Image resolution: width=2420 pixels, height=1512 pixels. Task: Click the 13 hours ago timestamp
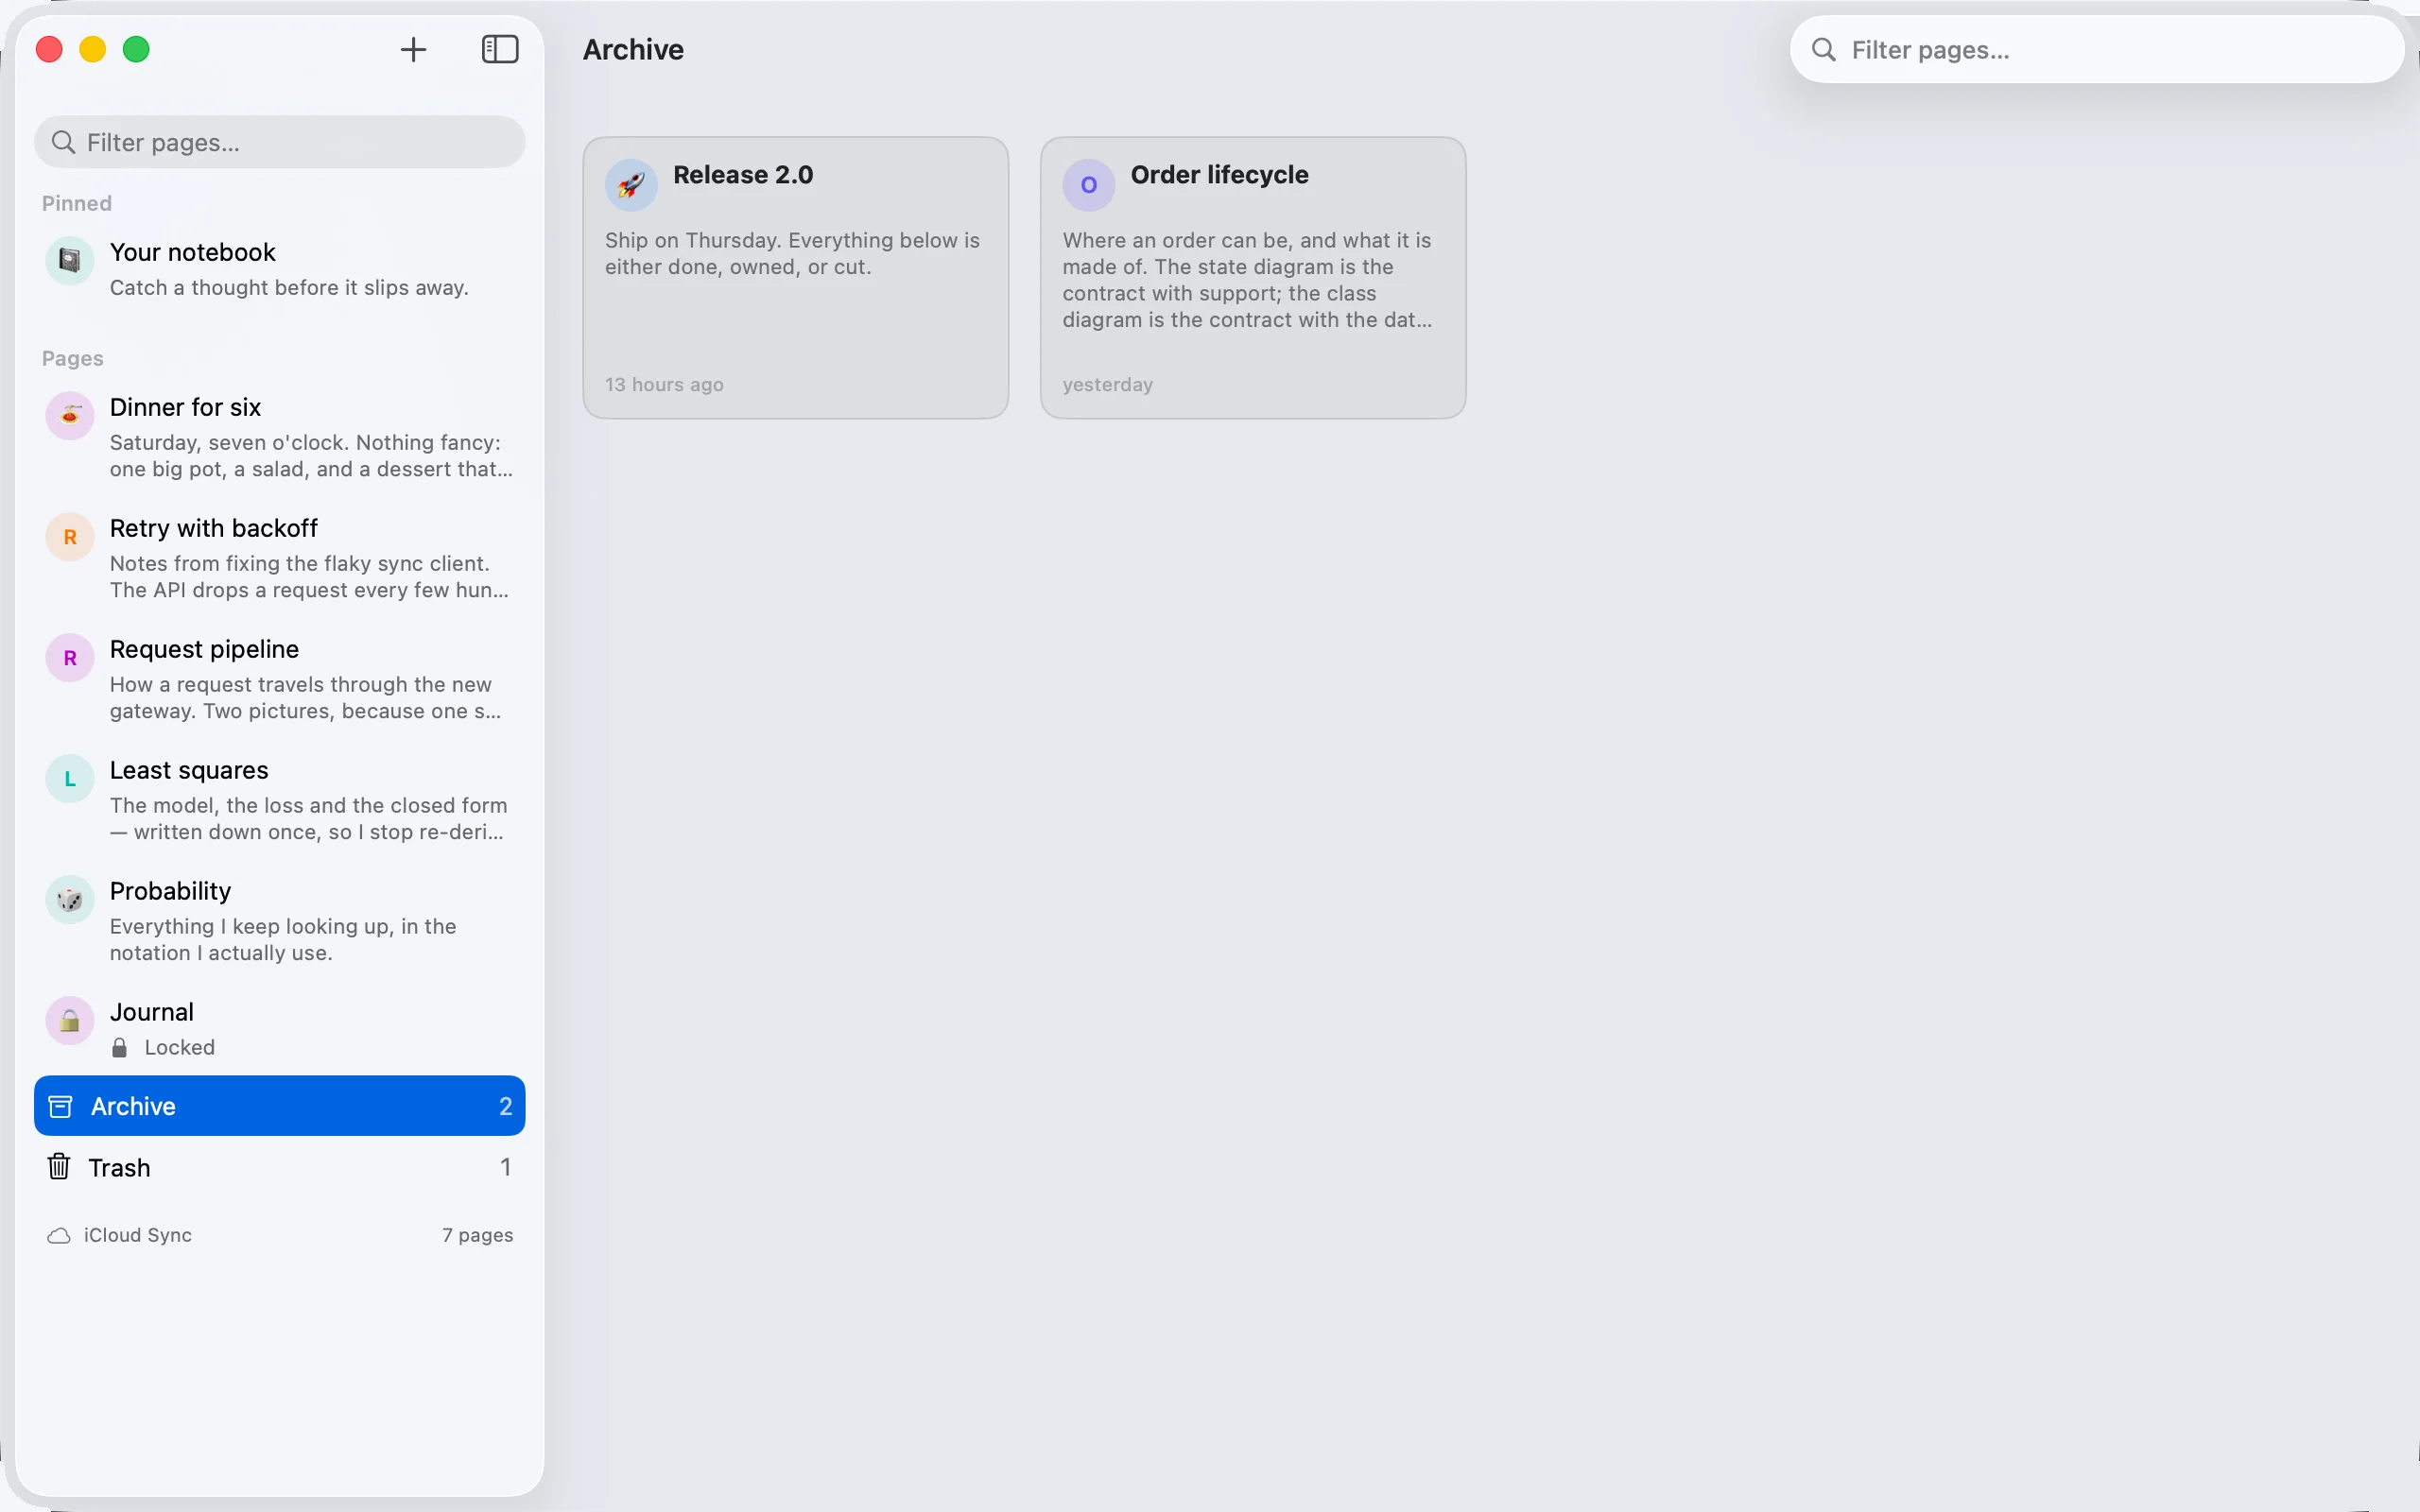point(664,384)
